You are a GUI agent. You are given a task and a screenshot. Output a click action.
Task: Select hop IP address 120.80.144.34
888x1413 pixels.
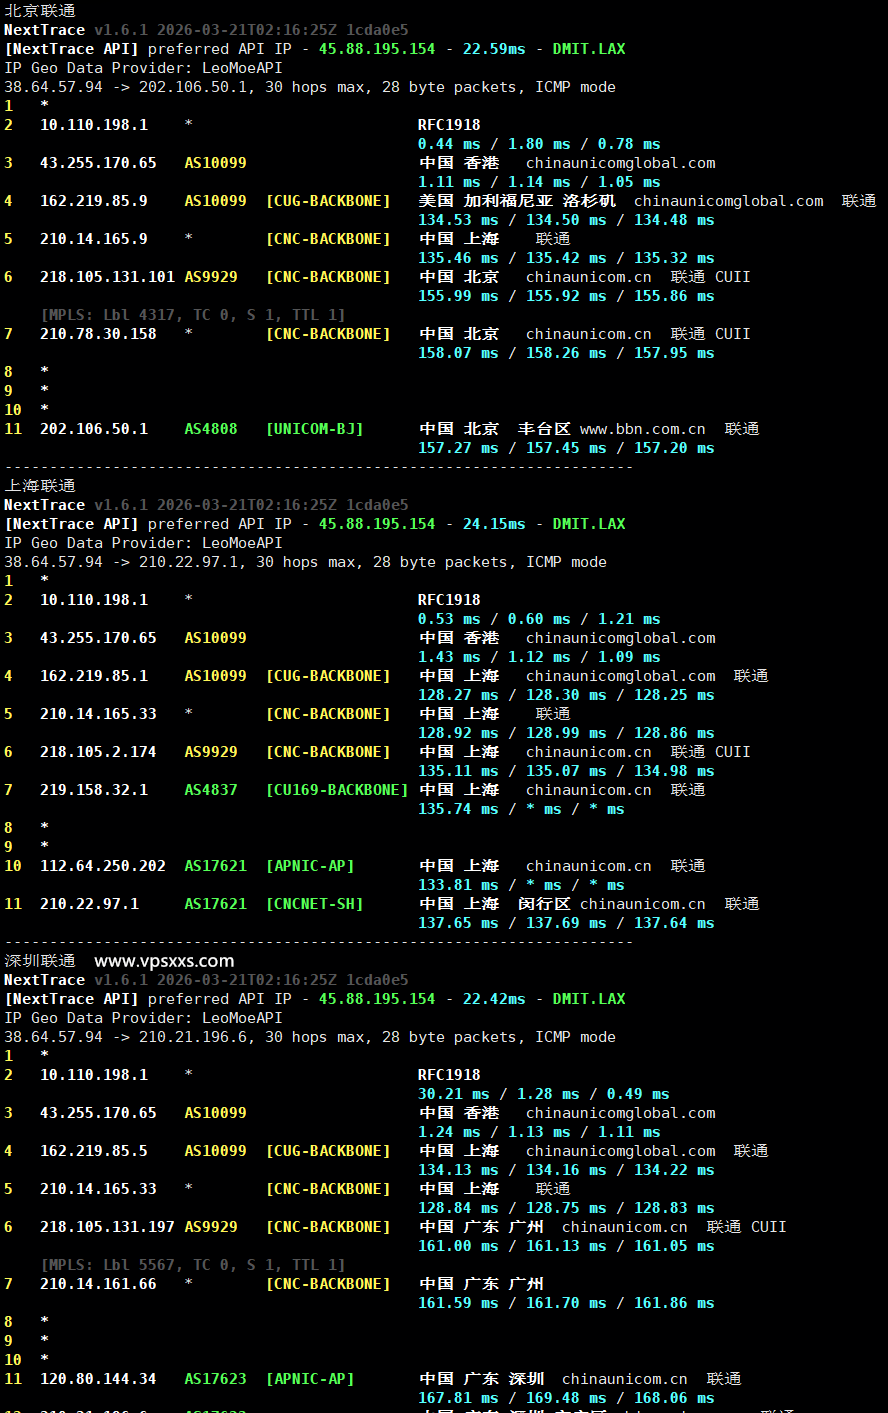click(x=98, y=1379)
